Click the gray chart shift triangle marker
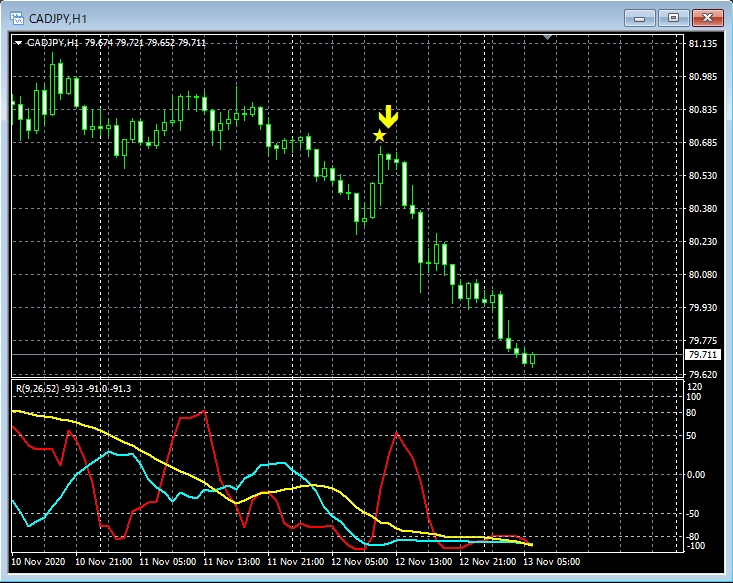 coord(547,38)
